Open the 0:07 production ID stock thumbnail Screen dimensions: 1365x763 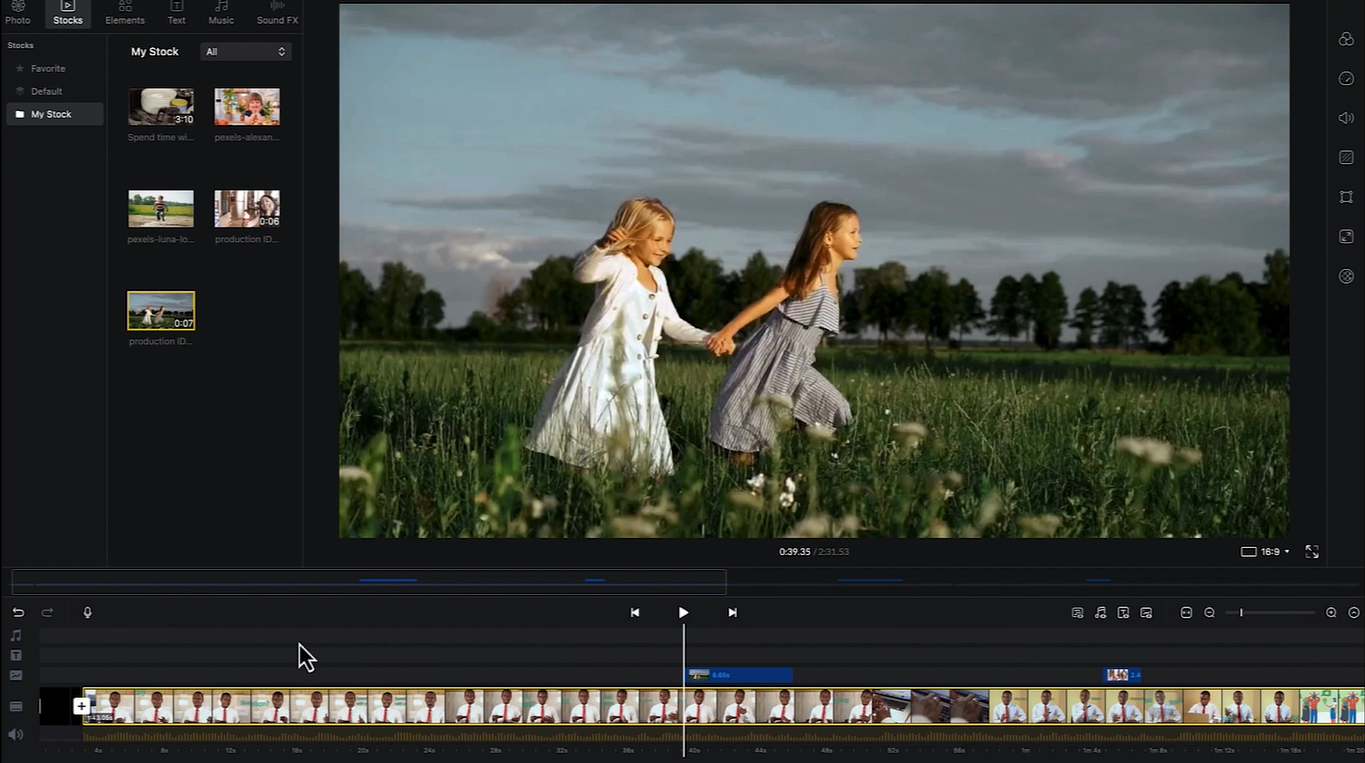click(160, 310)
